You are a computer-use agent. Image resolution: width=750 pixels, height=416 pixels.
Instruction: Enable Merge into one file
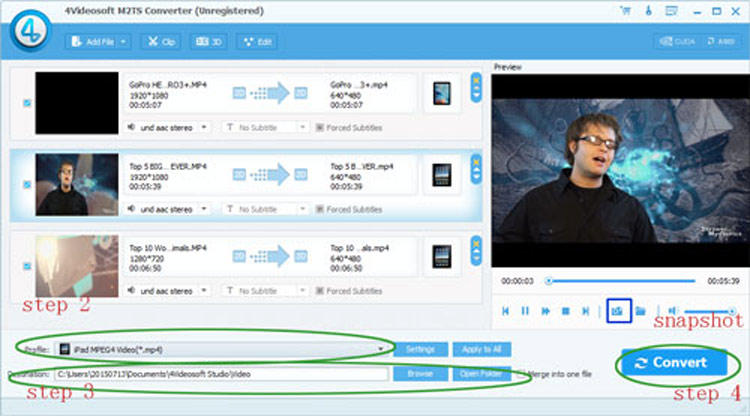[521, 374]
